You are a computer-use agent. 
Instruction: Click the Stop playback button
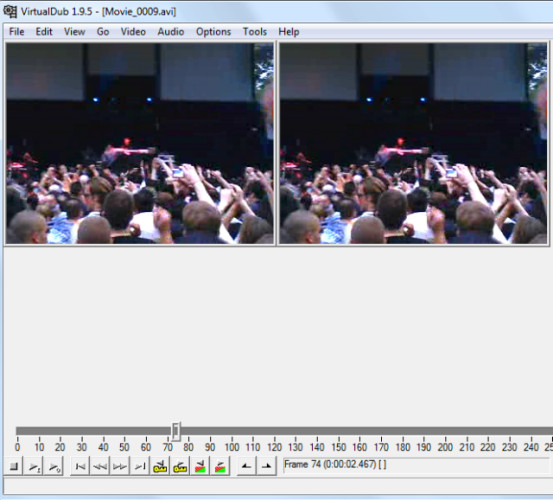[14, 466]
